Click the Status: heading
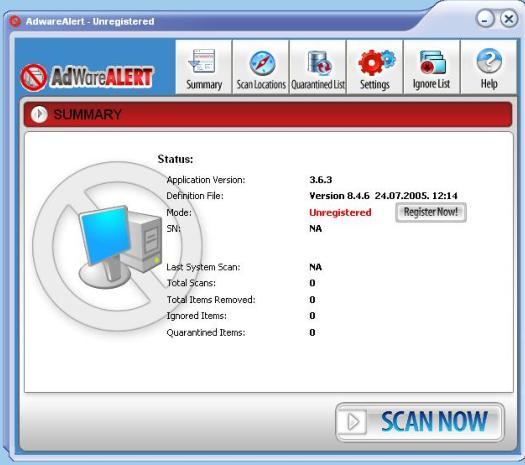This screenshot has height=465, width=525. 175,159
